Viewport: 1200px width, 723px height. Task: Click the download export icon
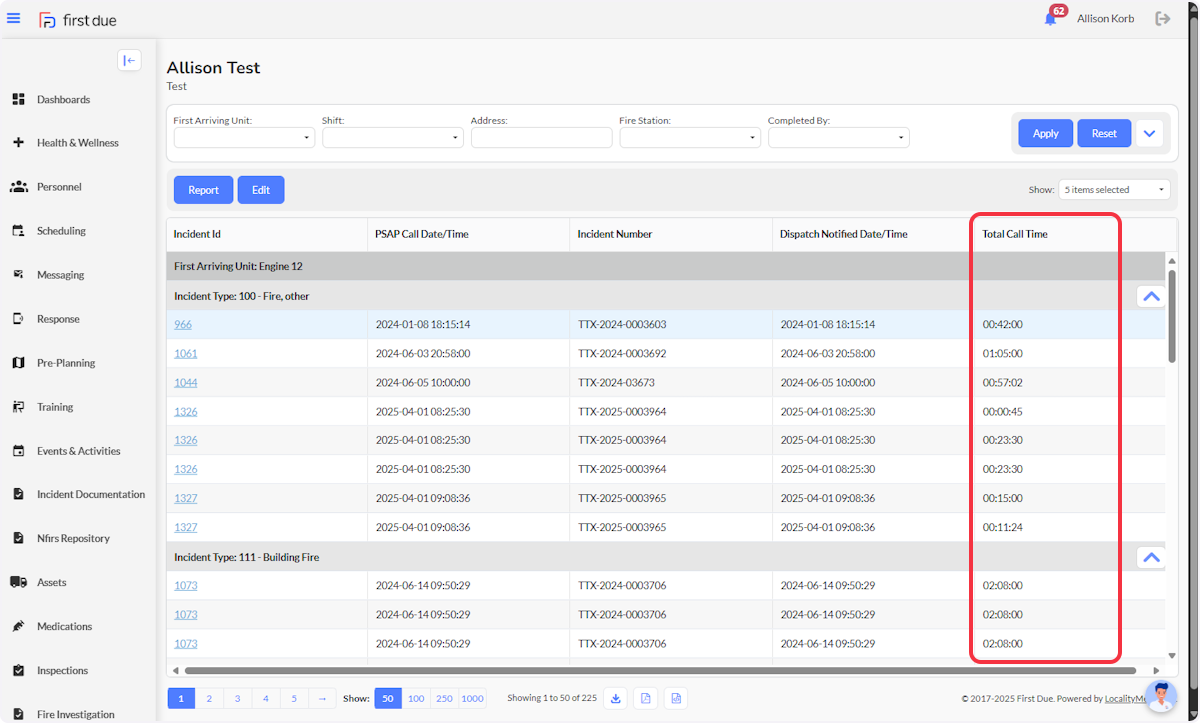point(616,698)
